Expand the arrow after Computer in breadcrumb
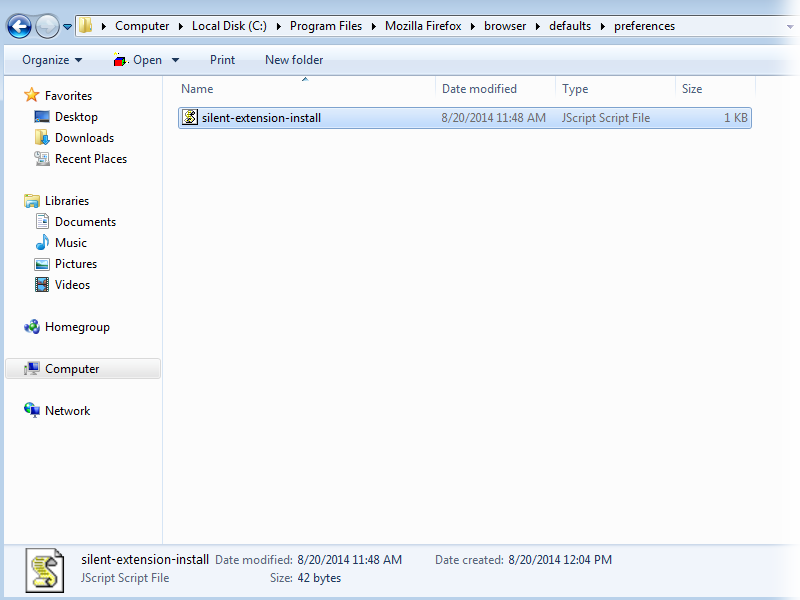This screenshot has height=600, width=800. pyautogui.click(x=181, y=27)
